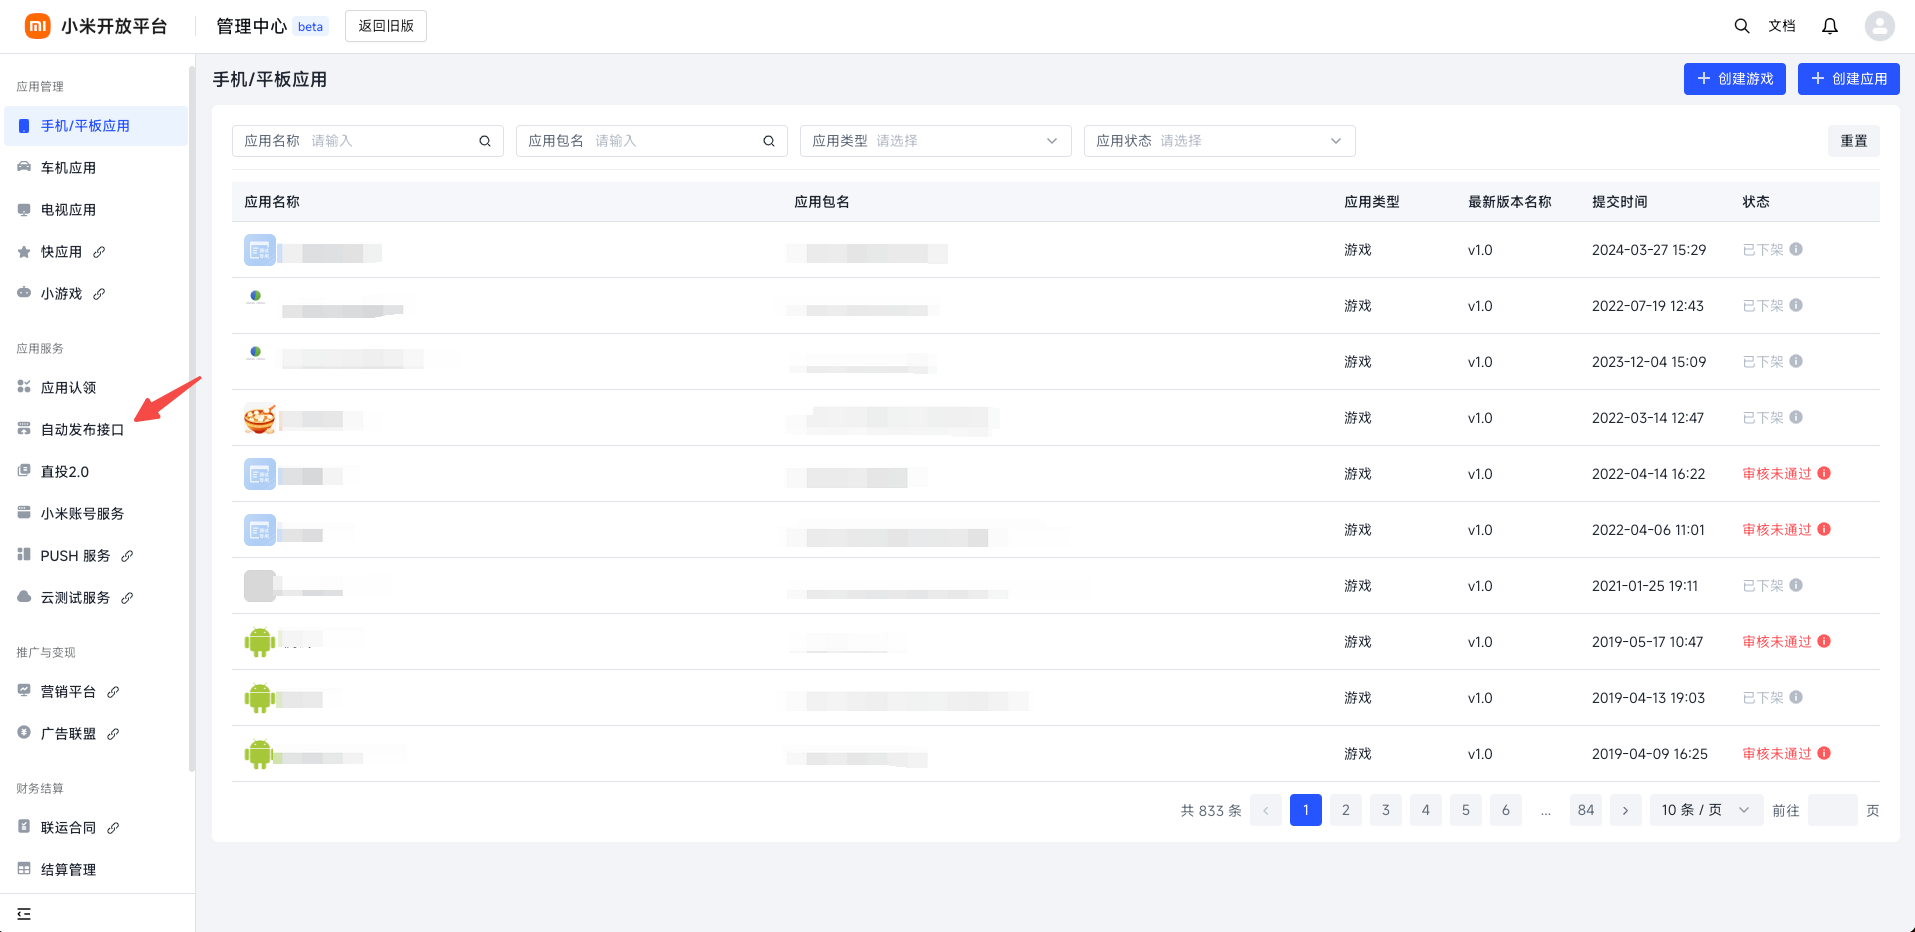
Task: Click the 小米账号服务 sidebar icon
Action: click(24, 513)
